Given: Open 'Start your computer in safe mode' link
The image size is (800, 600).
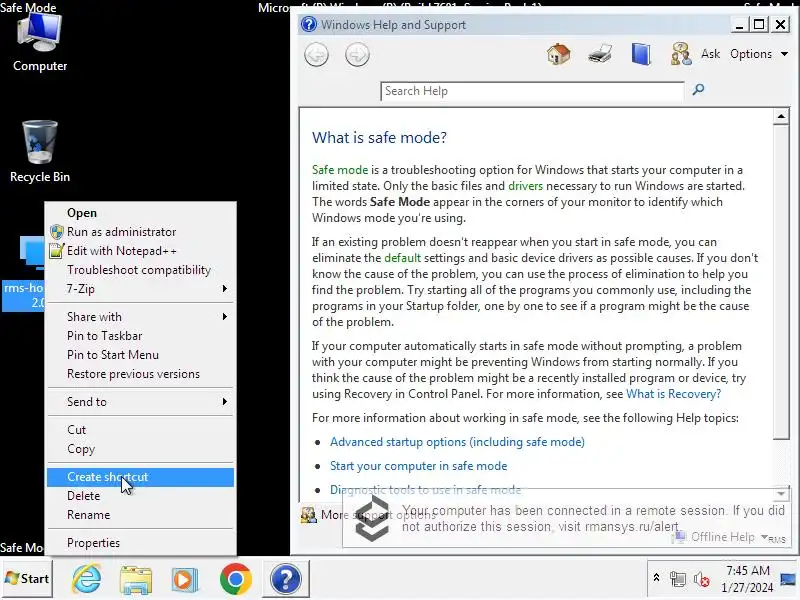Looking at the screenshot, I should point(418,466).
